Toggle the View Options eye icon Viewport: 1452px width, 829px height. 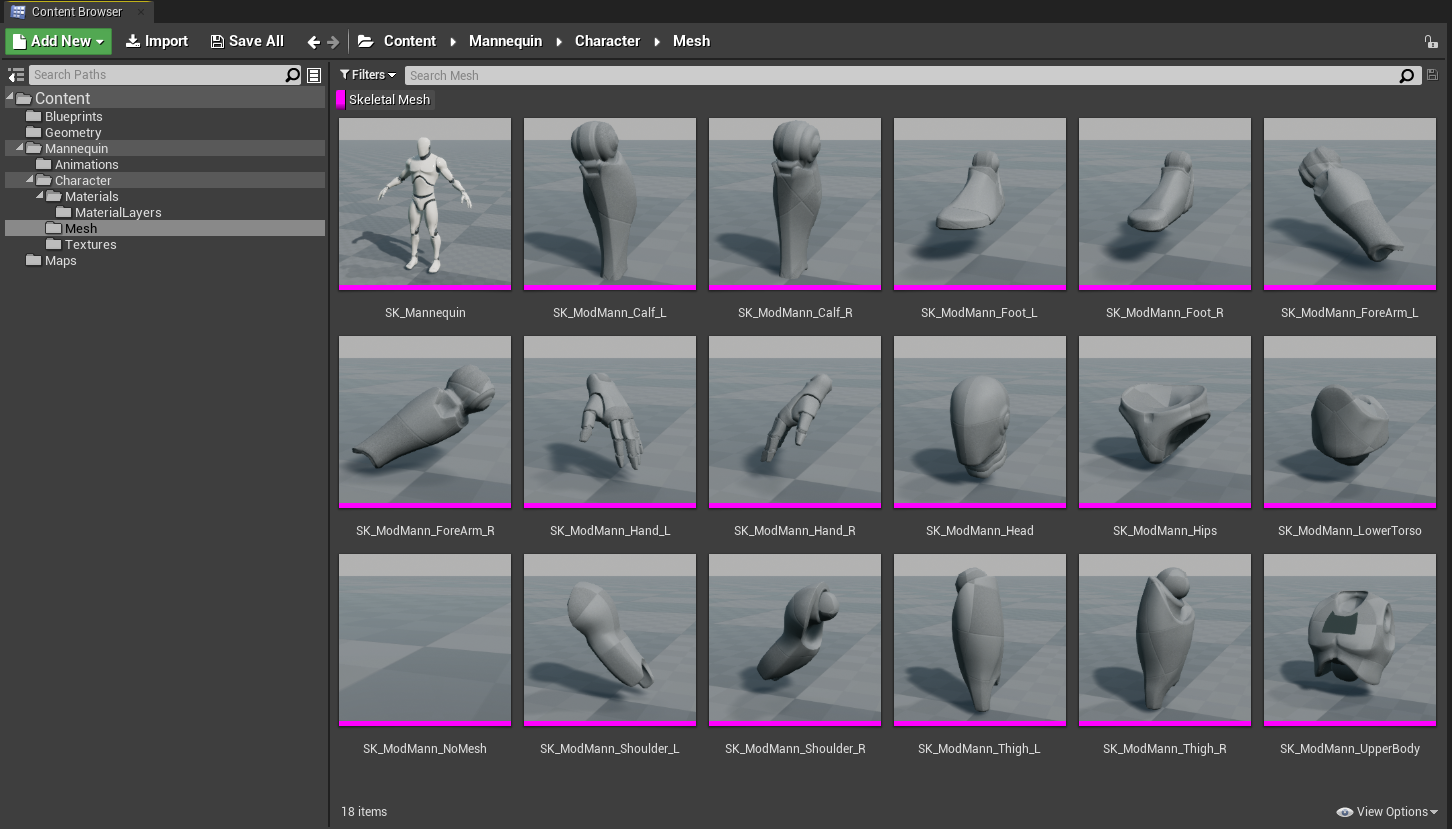click(x=1343, y=811)
